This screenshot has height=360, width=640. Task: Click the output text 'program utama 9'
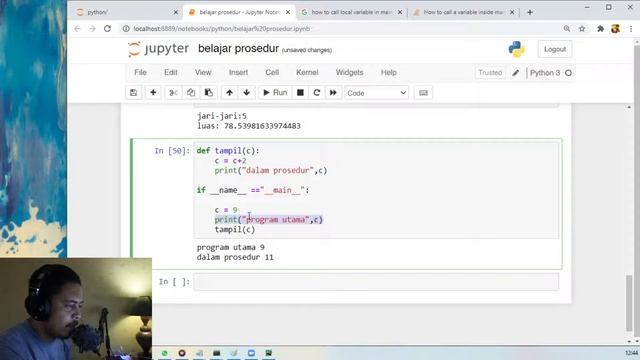[x=231, y=247]
